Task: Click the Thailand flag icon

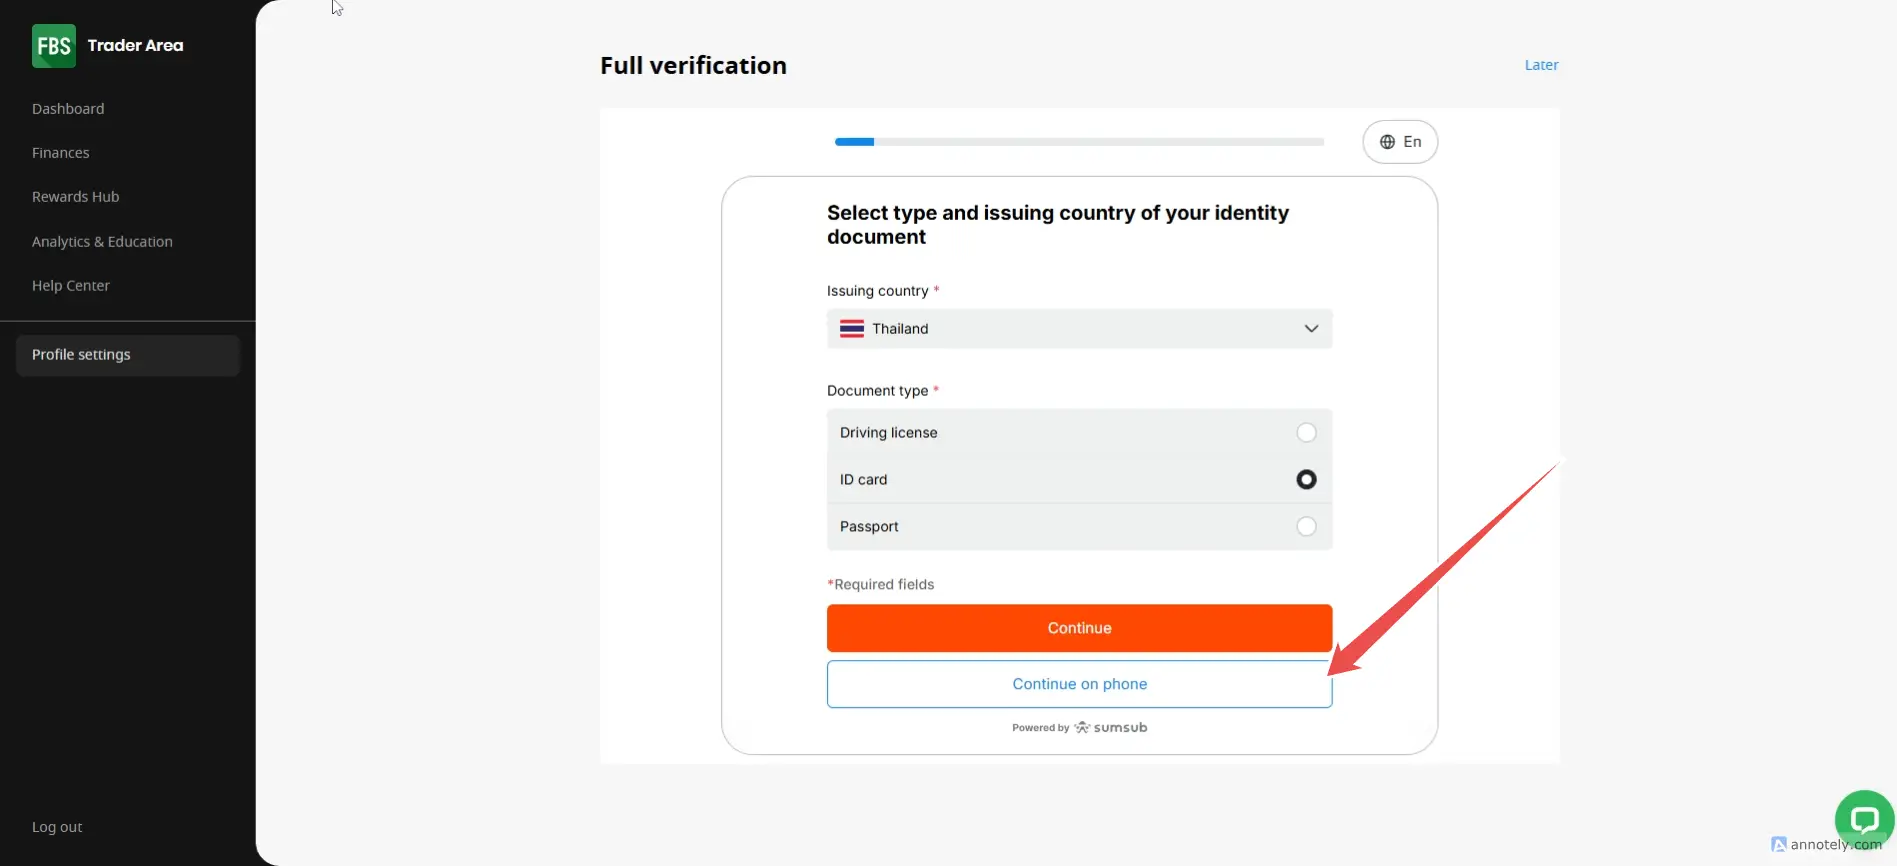Action: (852, 329)
